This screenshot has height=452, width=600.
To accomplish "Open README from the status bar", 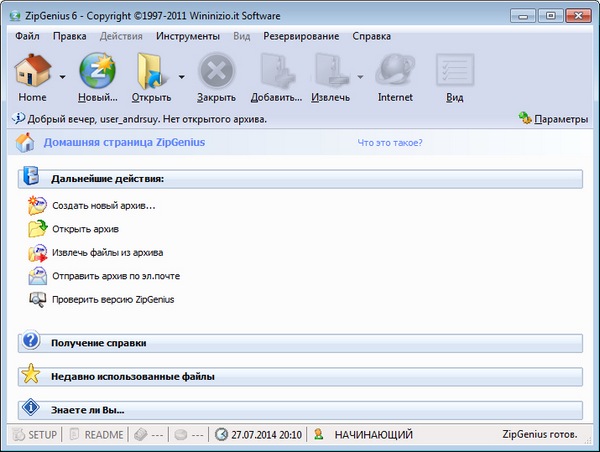I will 96,435.
